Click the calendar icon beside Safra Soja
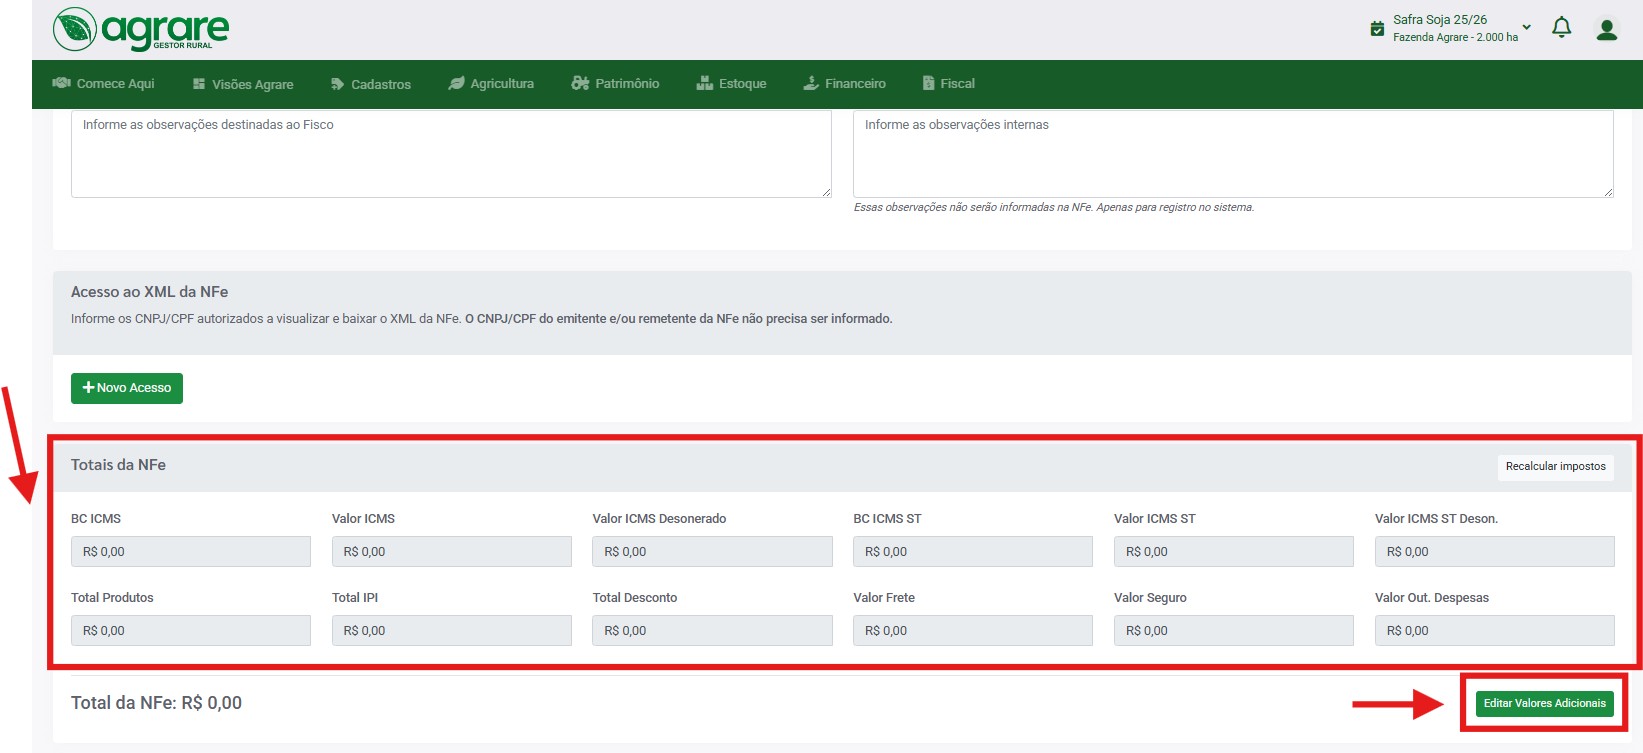The image size is (1643, 753). [x=1377, y=29]
